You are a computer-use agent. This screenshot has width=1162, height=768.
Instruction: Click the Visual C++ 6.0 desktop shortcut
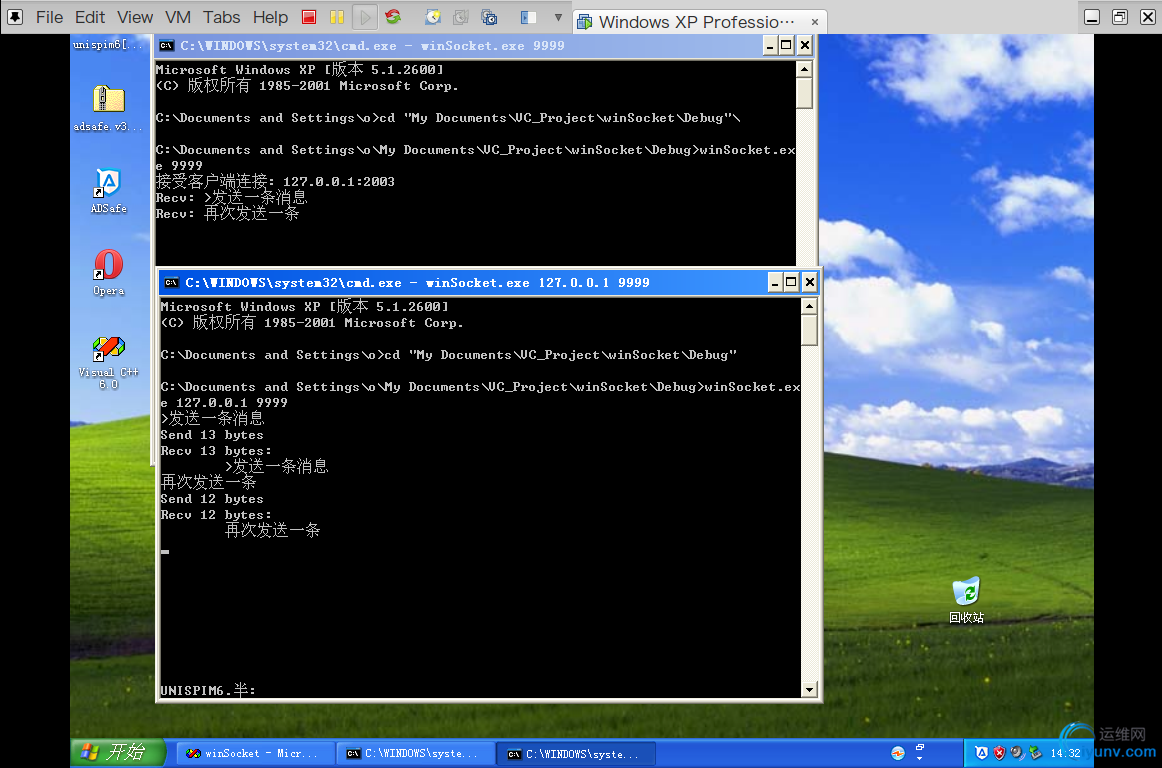point(109,362)
